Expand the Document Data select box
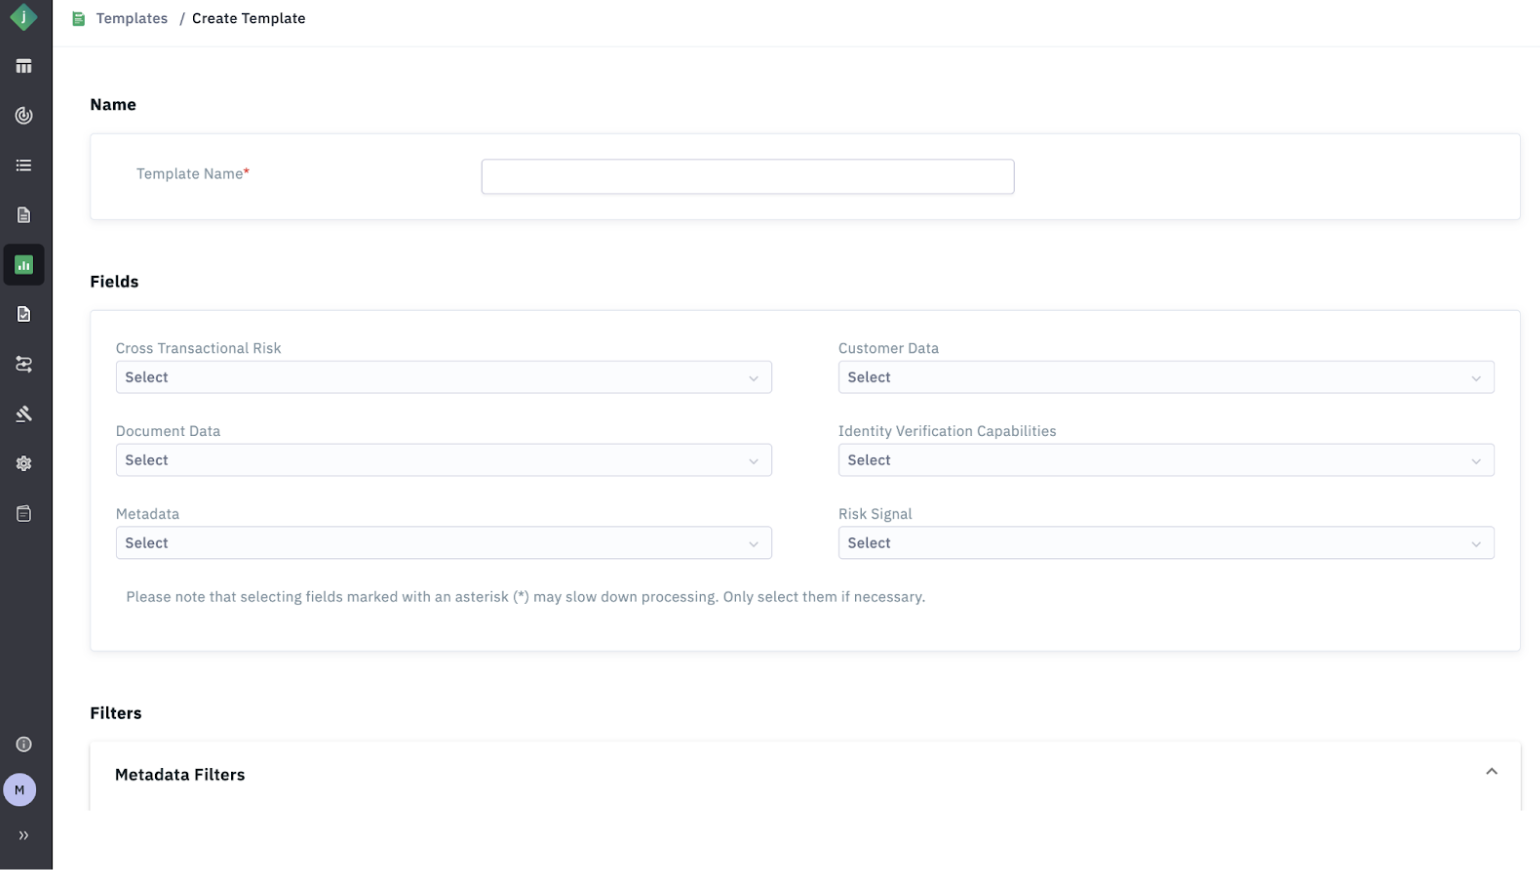 coord(443,461)
